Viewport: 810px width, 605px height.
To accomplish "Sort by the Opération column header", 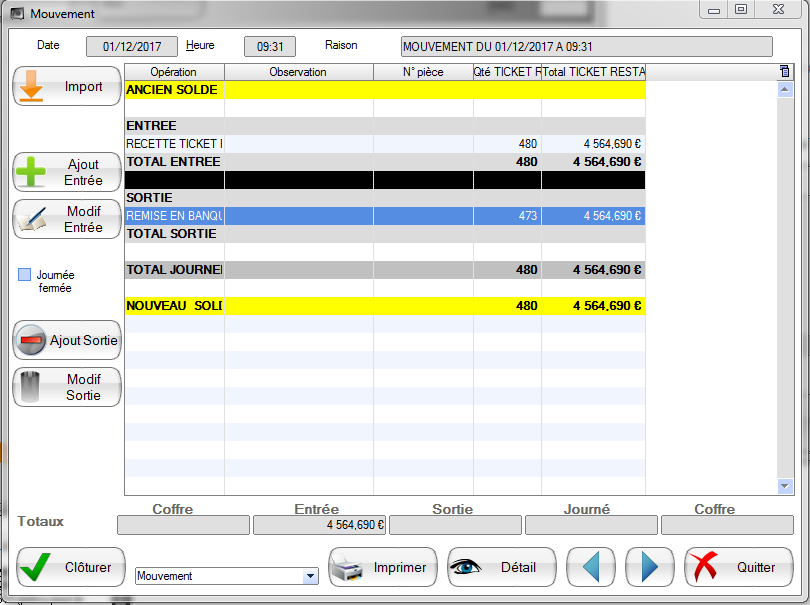I will coord(174,72).
